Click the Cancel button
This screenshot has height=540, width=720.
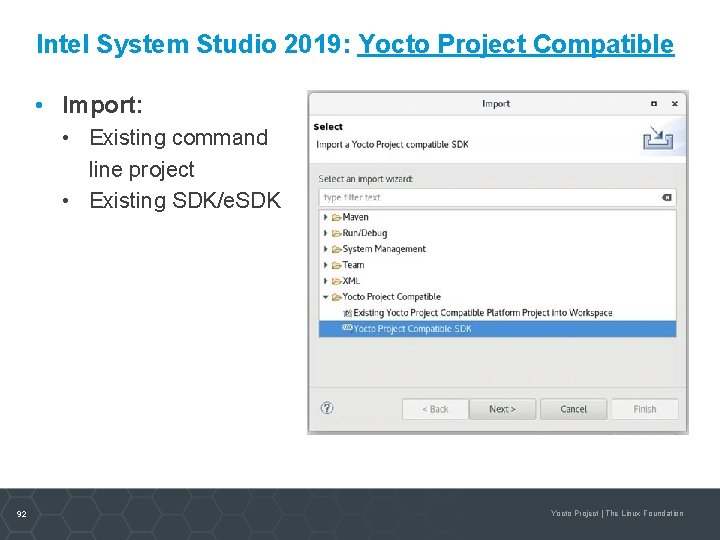(x=573, y=409)
